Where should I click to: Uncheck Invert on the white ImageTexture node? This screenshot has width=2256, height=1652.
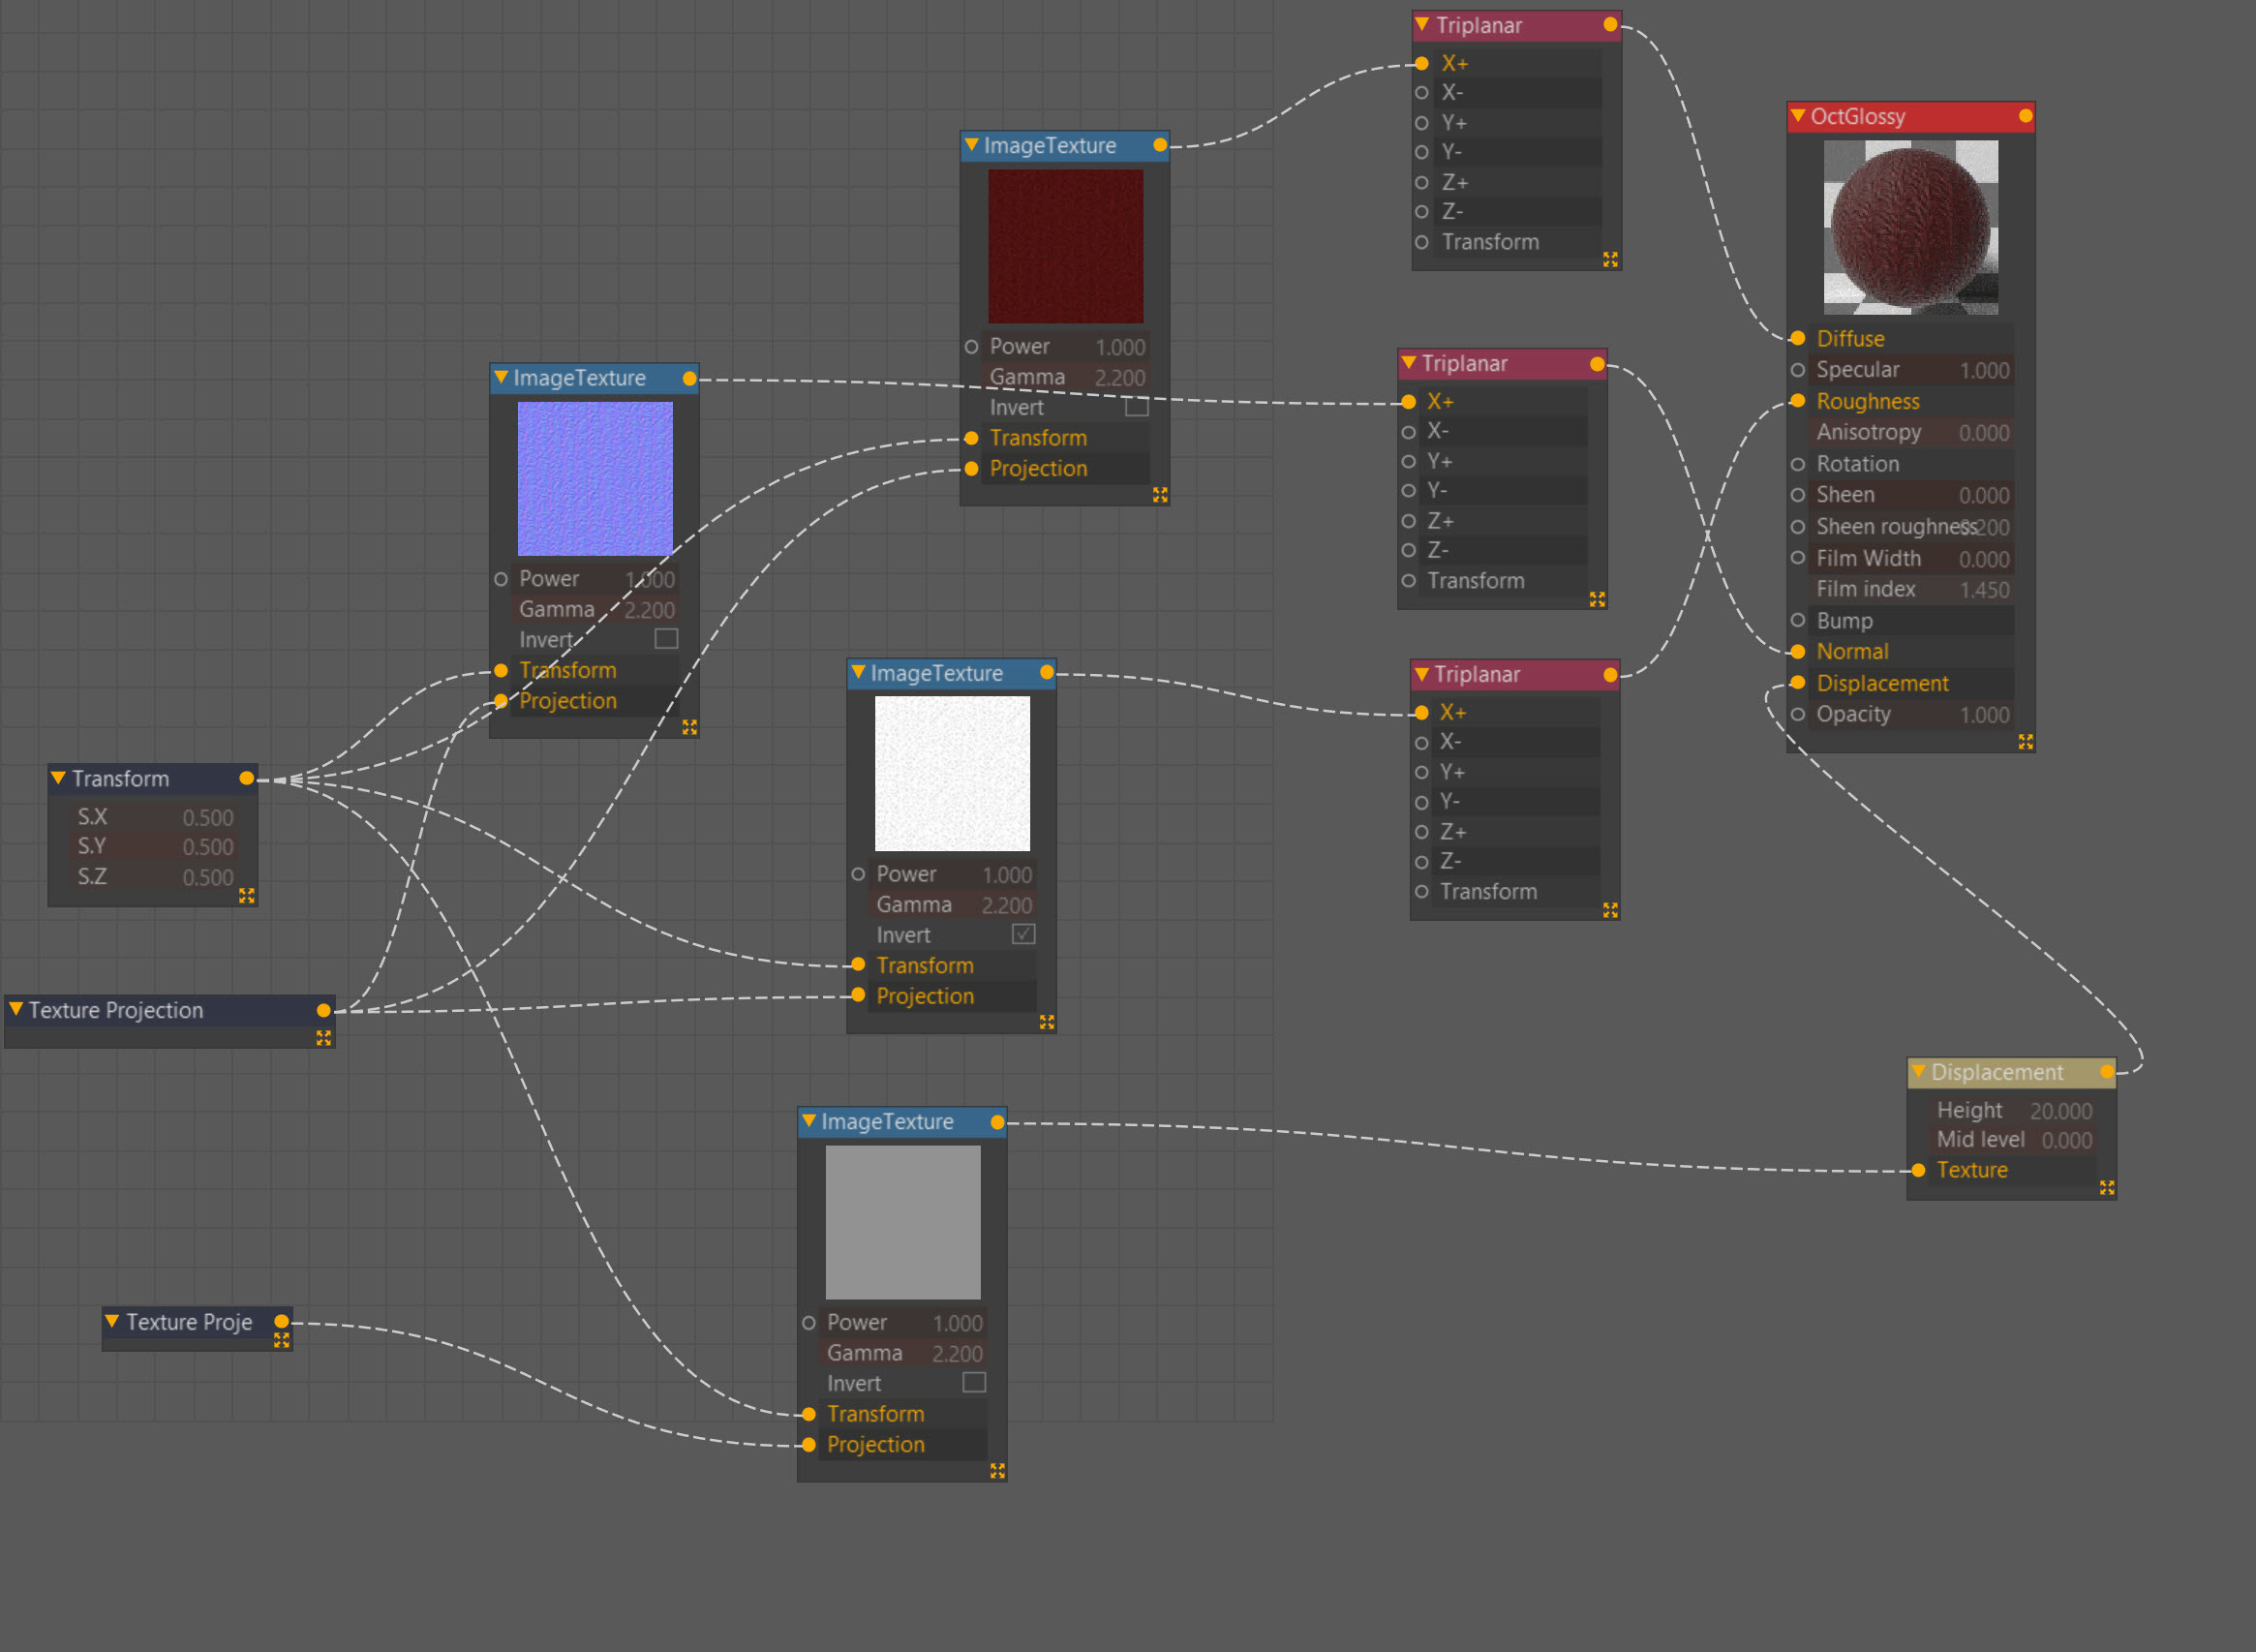pos(1023,934)
